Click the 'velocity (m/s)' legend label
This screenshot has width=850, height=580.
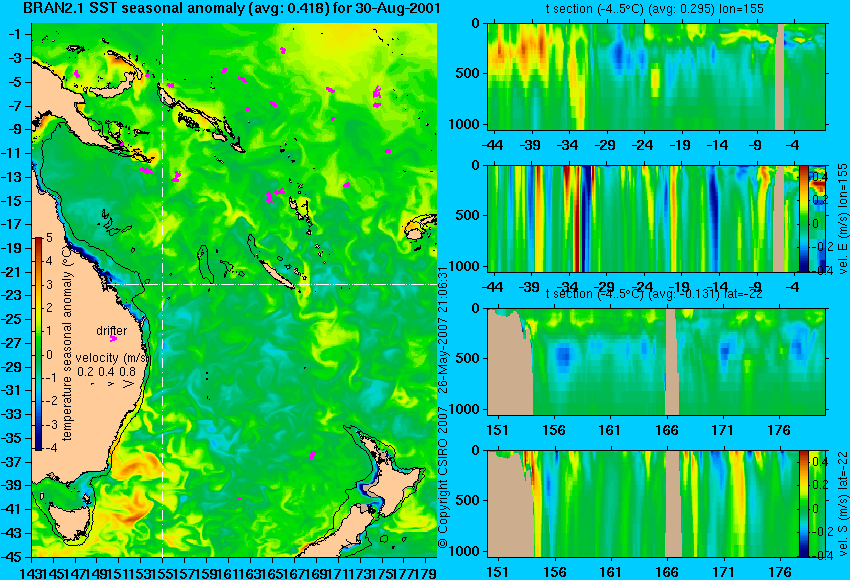[113, 358]
